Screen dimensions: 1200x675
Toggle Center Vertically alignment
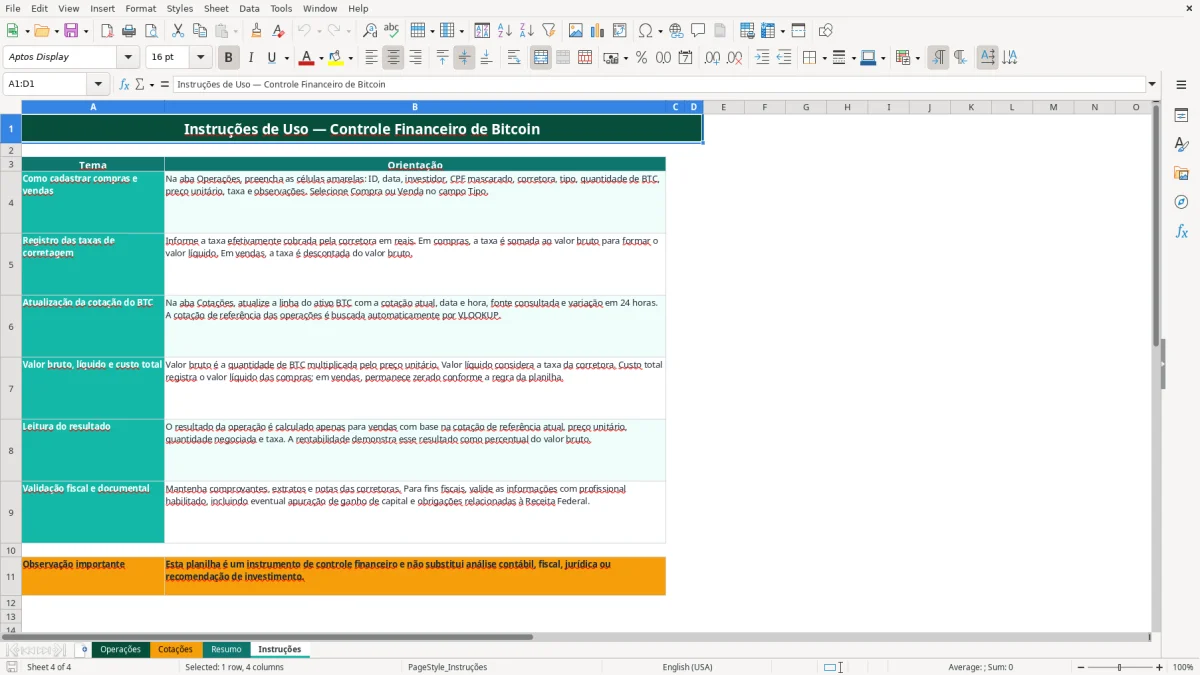click(x=464, y=58)
